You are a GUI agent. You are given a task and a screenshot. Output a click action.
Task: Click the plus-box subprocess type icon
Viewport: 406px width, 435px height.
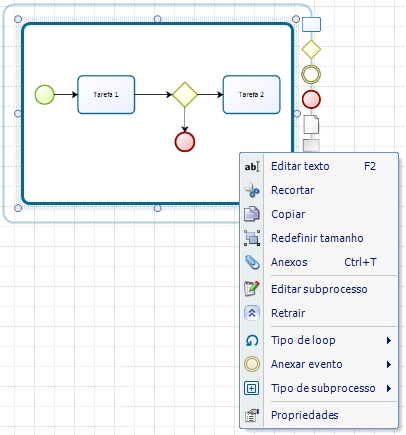(x=251, y=388)
